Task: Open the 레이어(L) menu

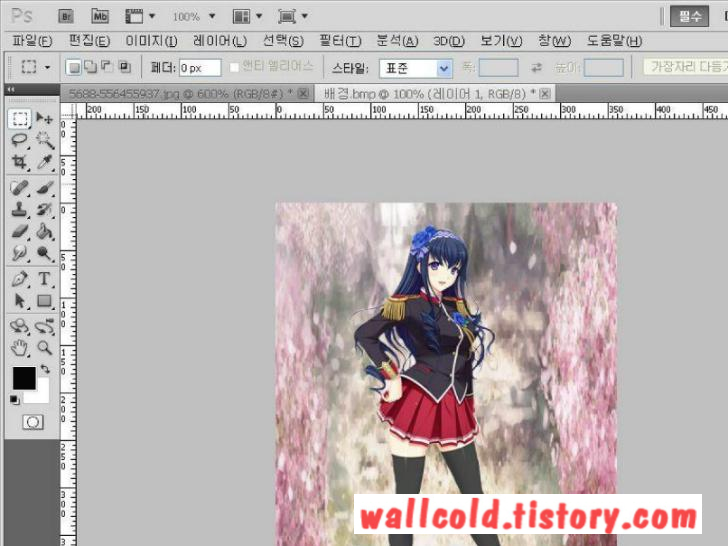Action: tap(220, 41)
